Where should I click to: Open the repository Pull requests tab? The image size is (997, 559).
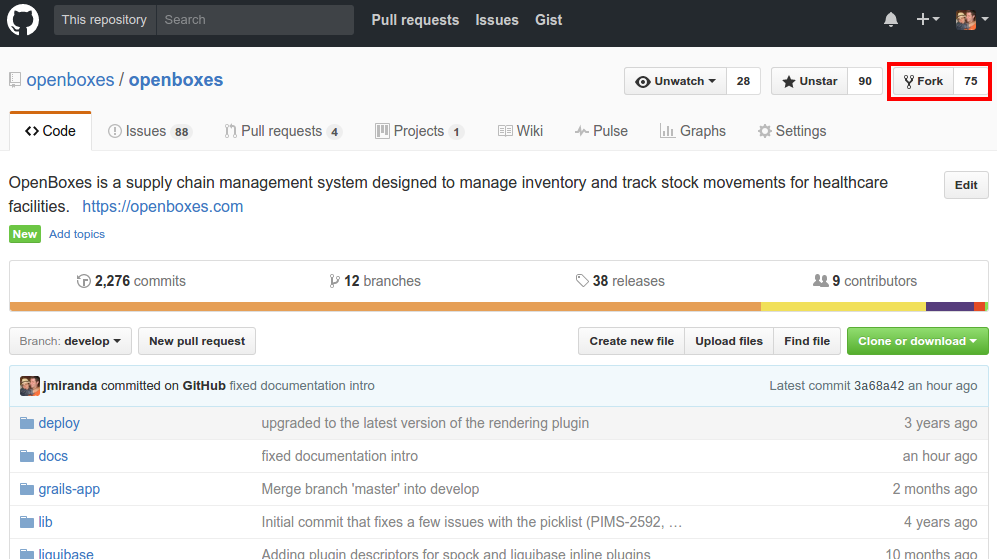[x=283, y=131]
